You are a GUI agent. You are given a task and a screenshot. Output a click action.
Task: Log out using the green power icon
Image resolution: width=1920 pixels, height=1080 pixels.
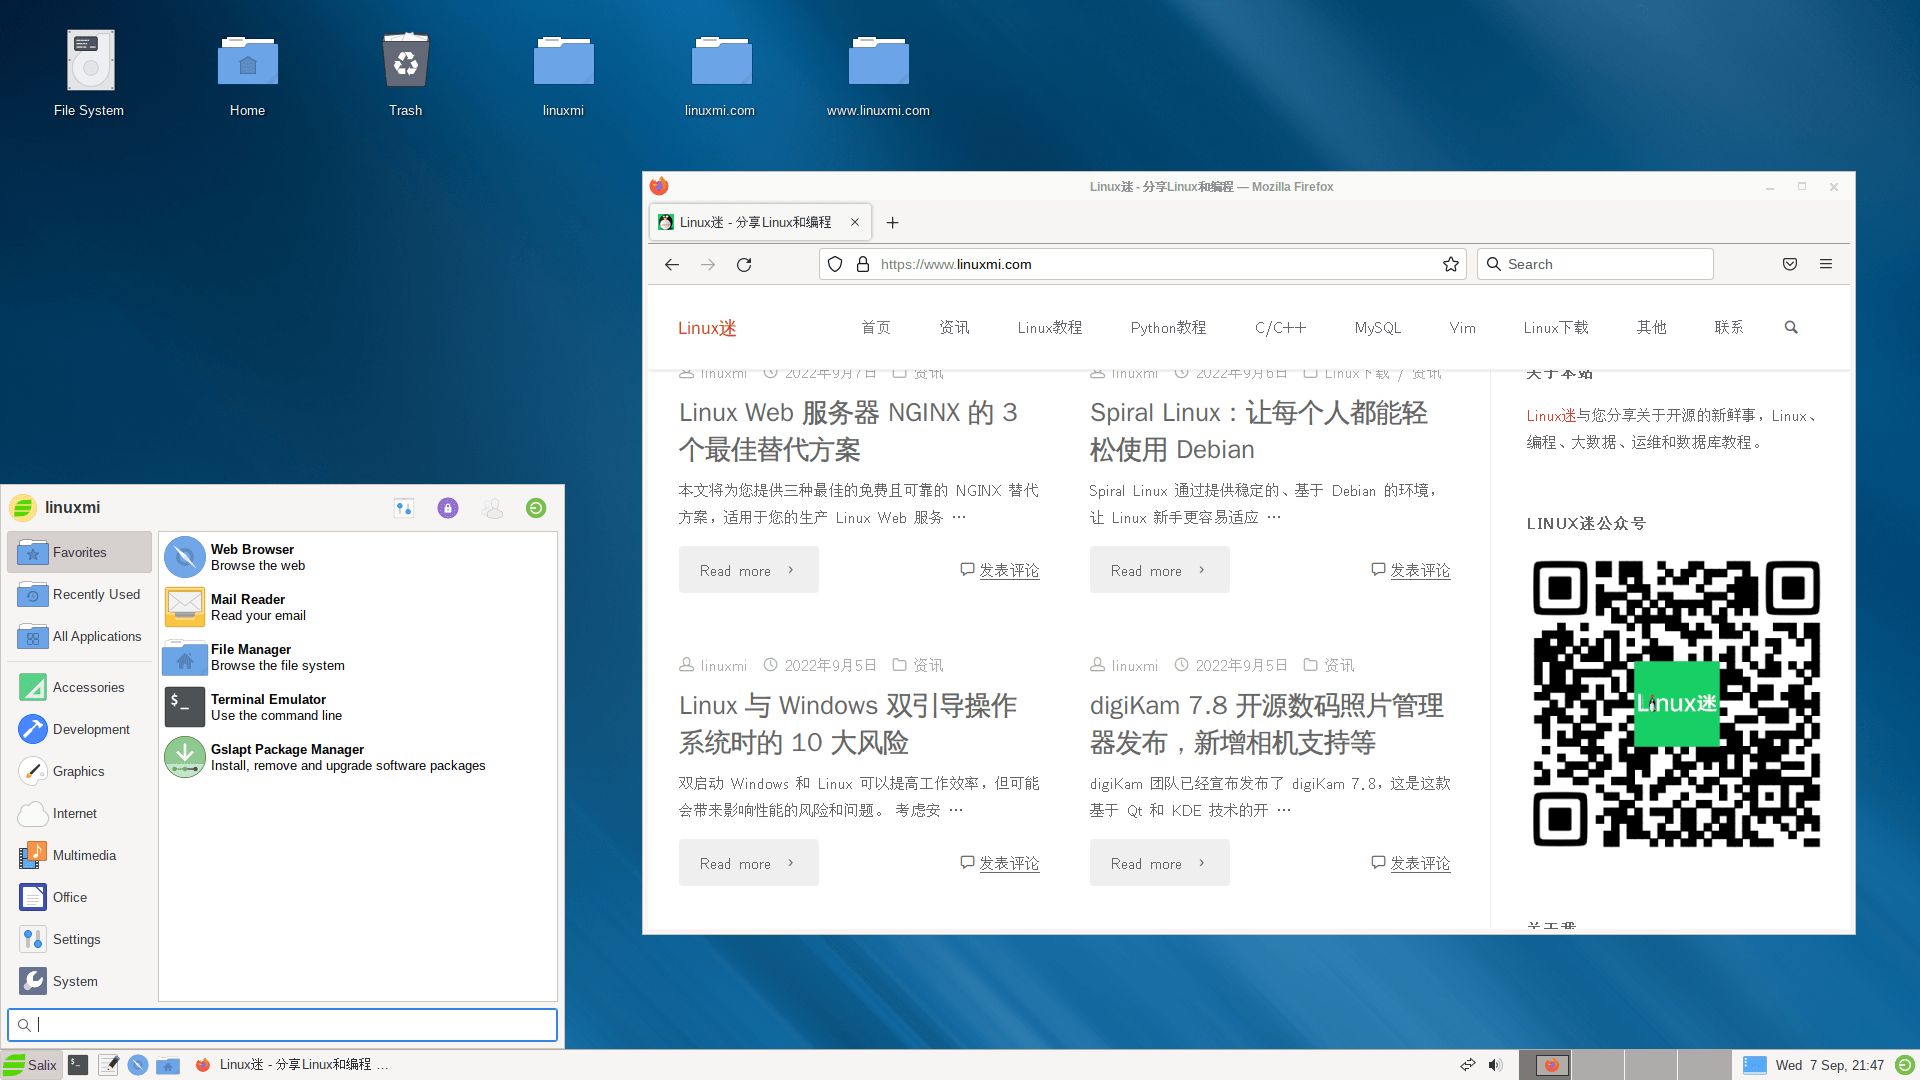click(536, 507)
